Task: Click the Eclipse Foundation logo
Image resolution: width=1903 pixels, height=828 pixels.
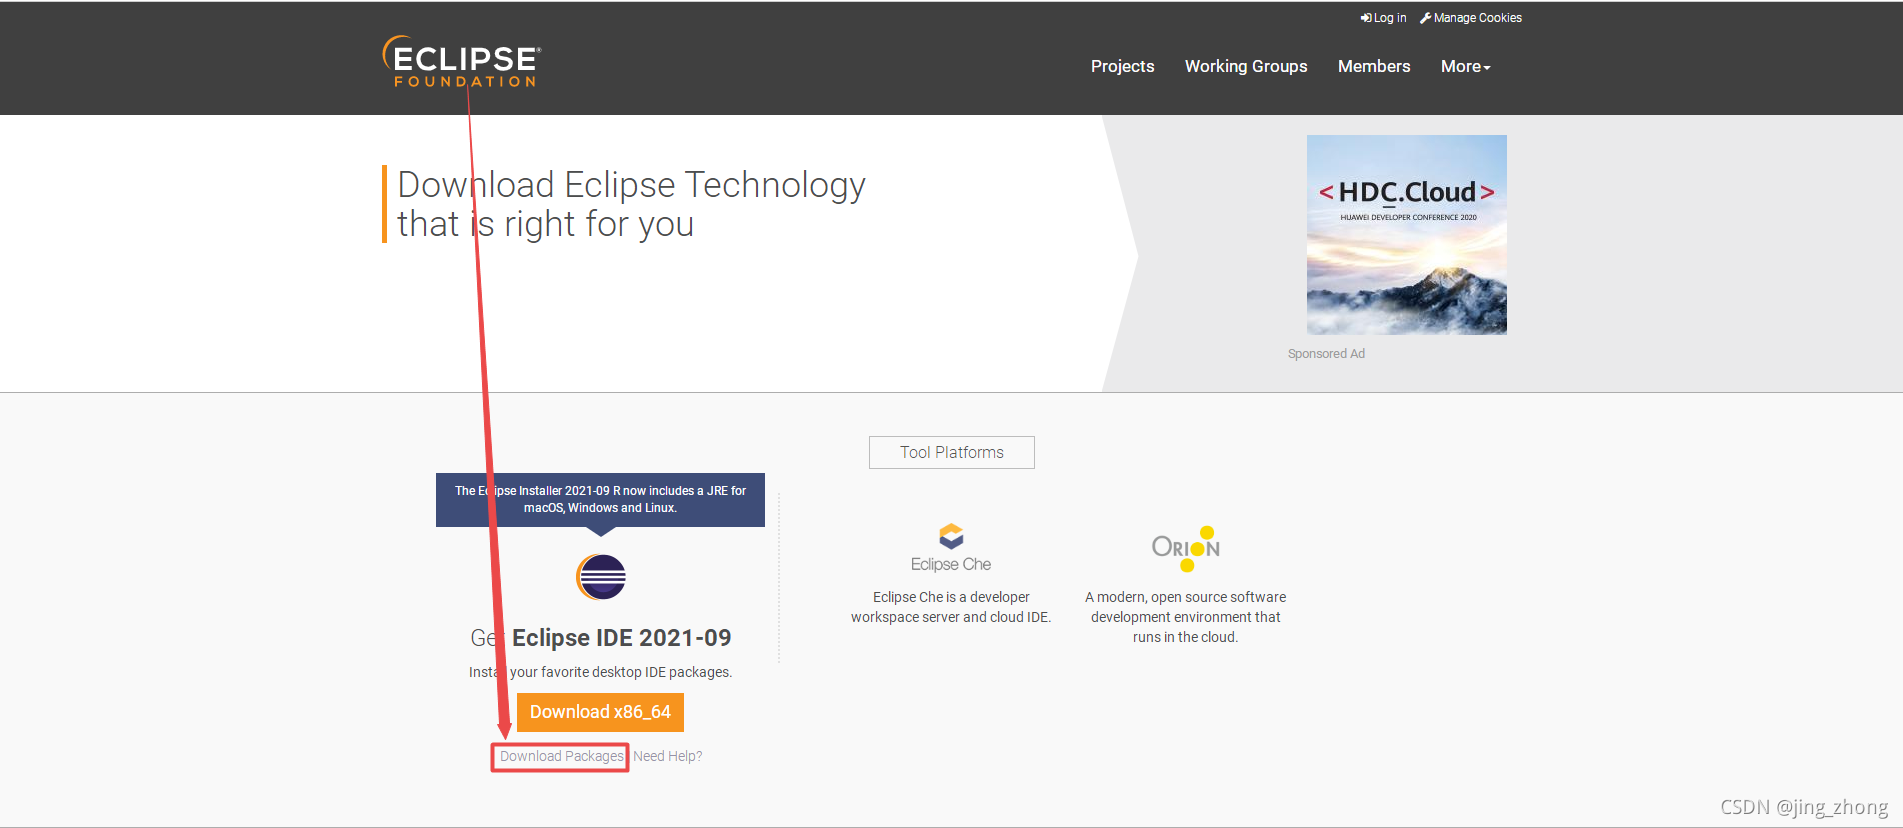Action: [x=462, y=62]
